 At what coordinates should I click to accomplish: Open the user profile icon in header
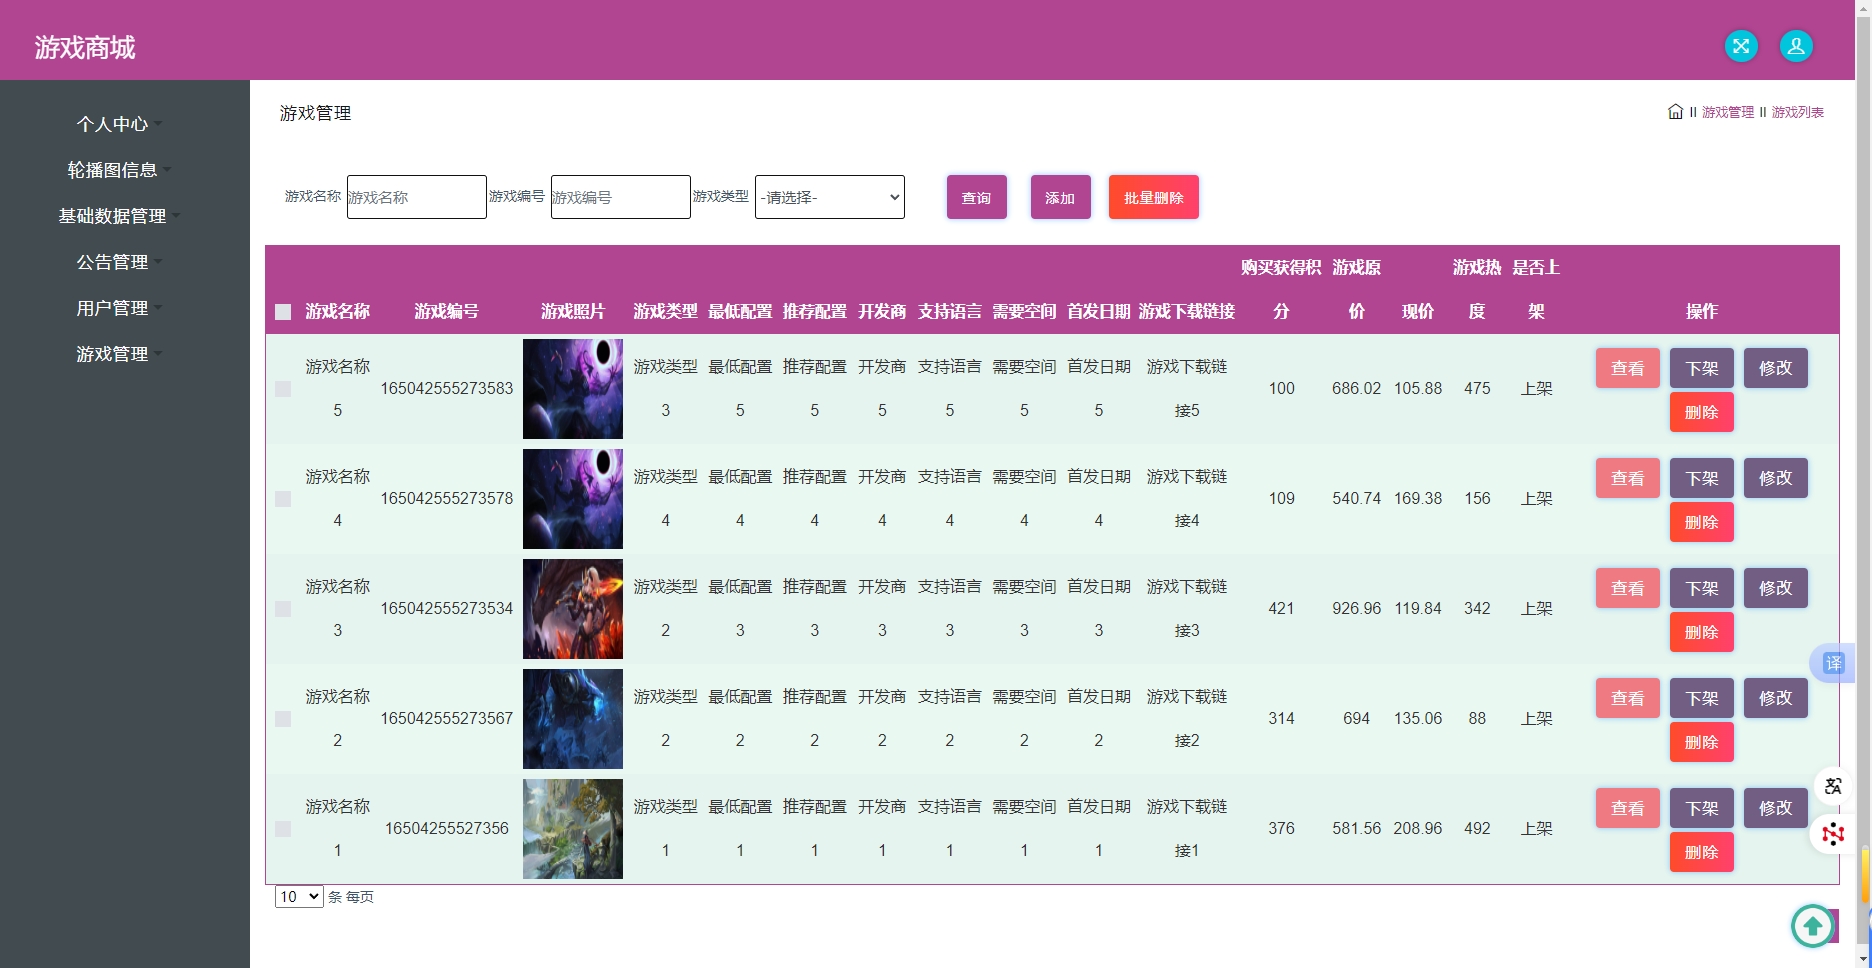(x=1796, y=46)
